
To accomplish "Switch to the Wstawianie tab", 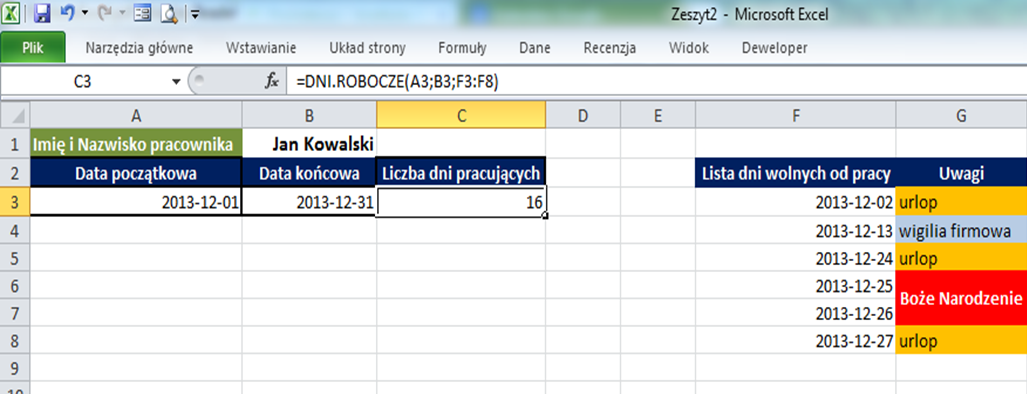I will pos(261,48).
